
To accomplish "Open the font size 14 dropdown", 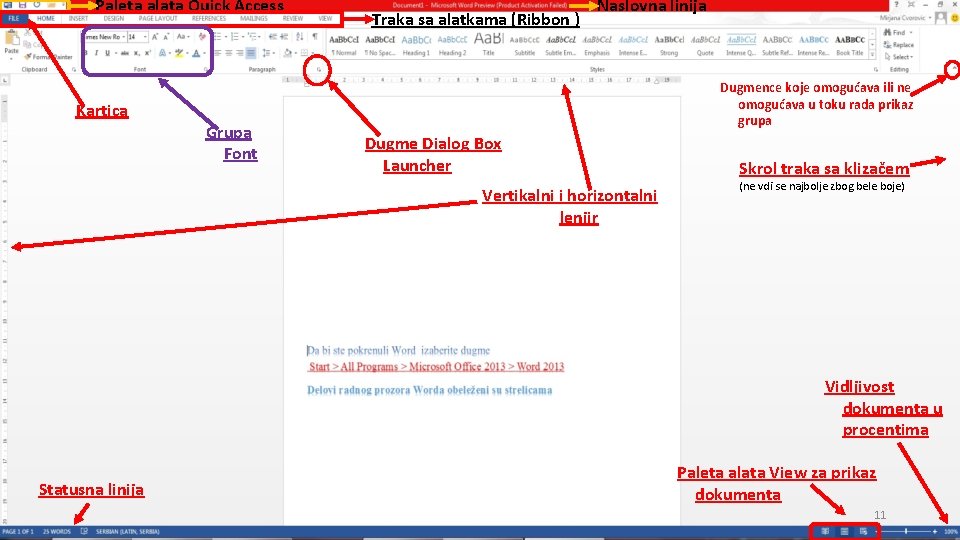I will (145, 37).
